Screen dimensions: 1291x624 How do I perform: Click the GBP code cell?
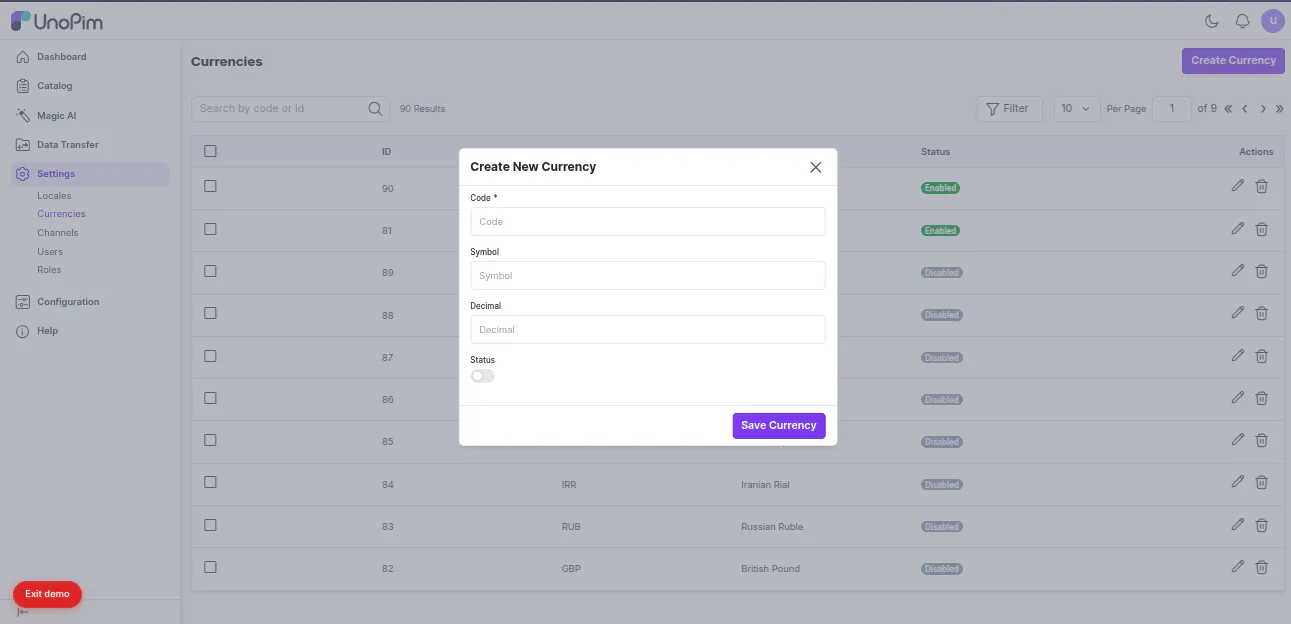pos(571,569)
